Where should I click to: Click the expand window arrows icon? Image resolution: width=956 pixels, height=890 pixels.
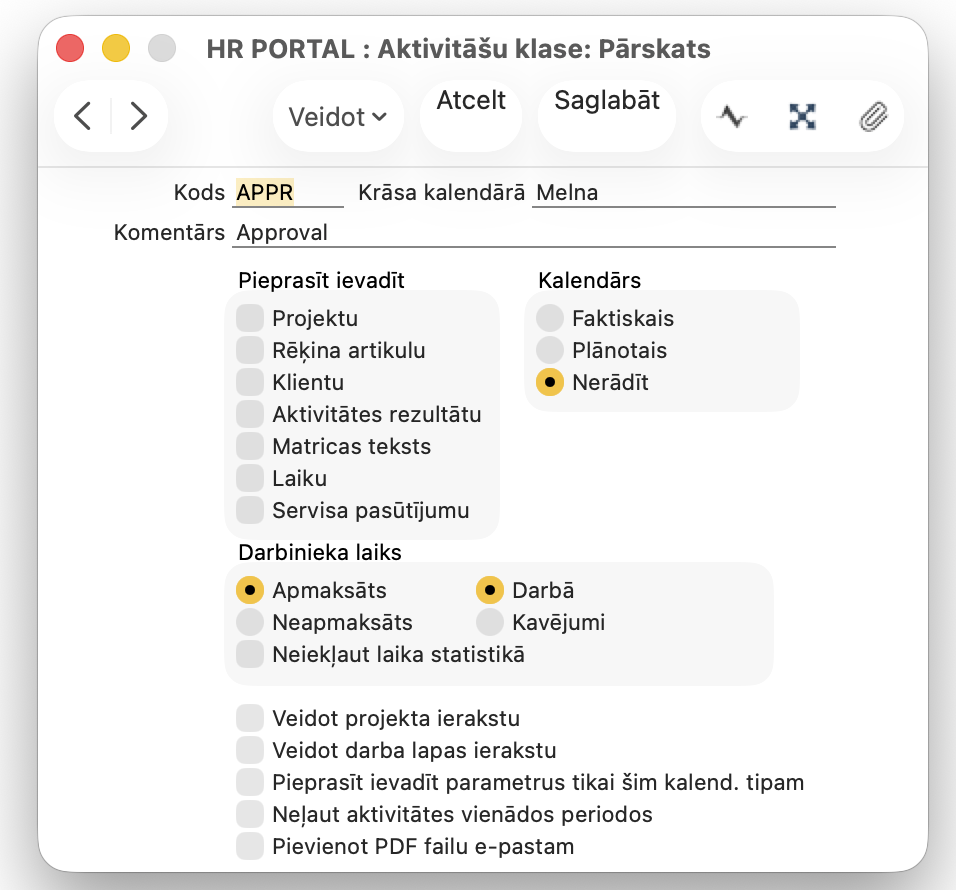coord(802,117)
